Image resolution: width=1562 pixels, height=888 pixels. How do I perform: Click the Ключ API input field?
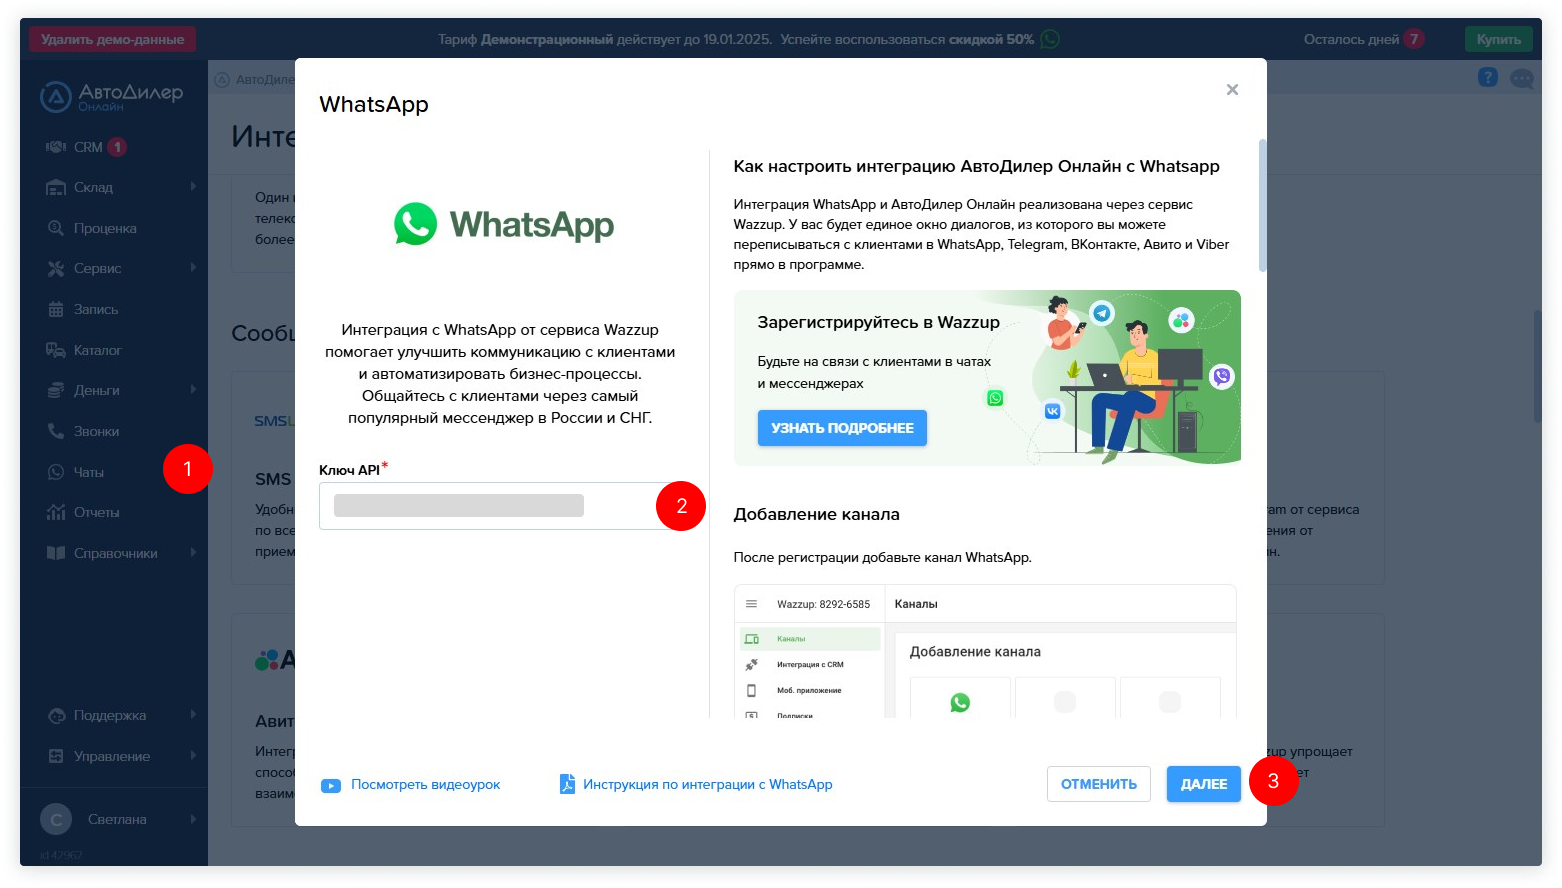coord(488,506)
